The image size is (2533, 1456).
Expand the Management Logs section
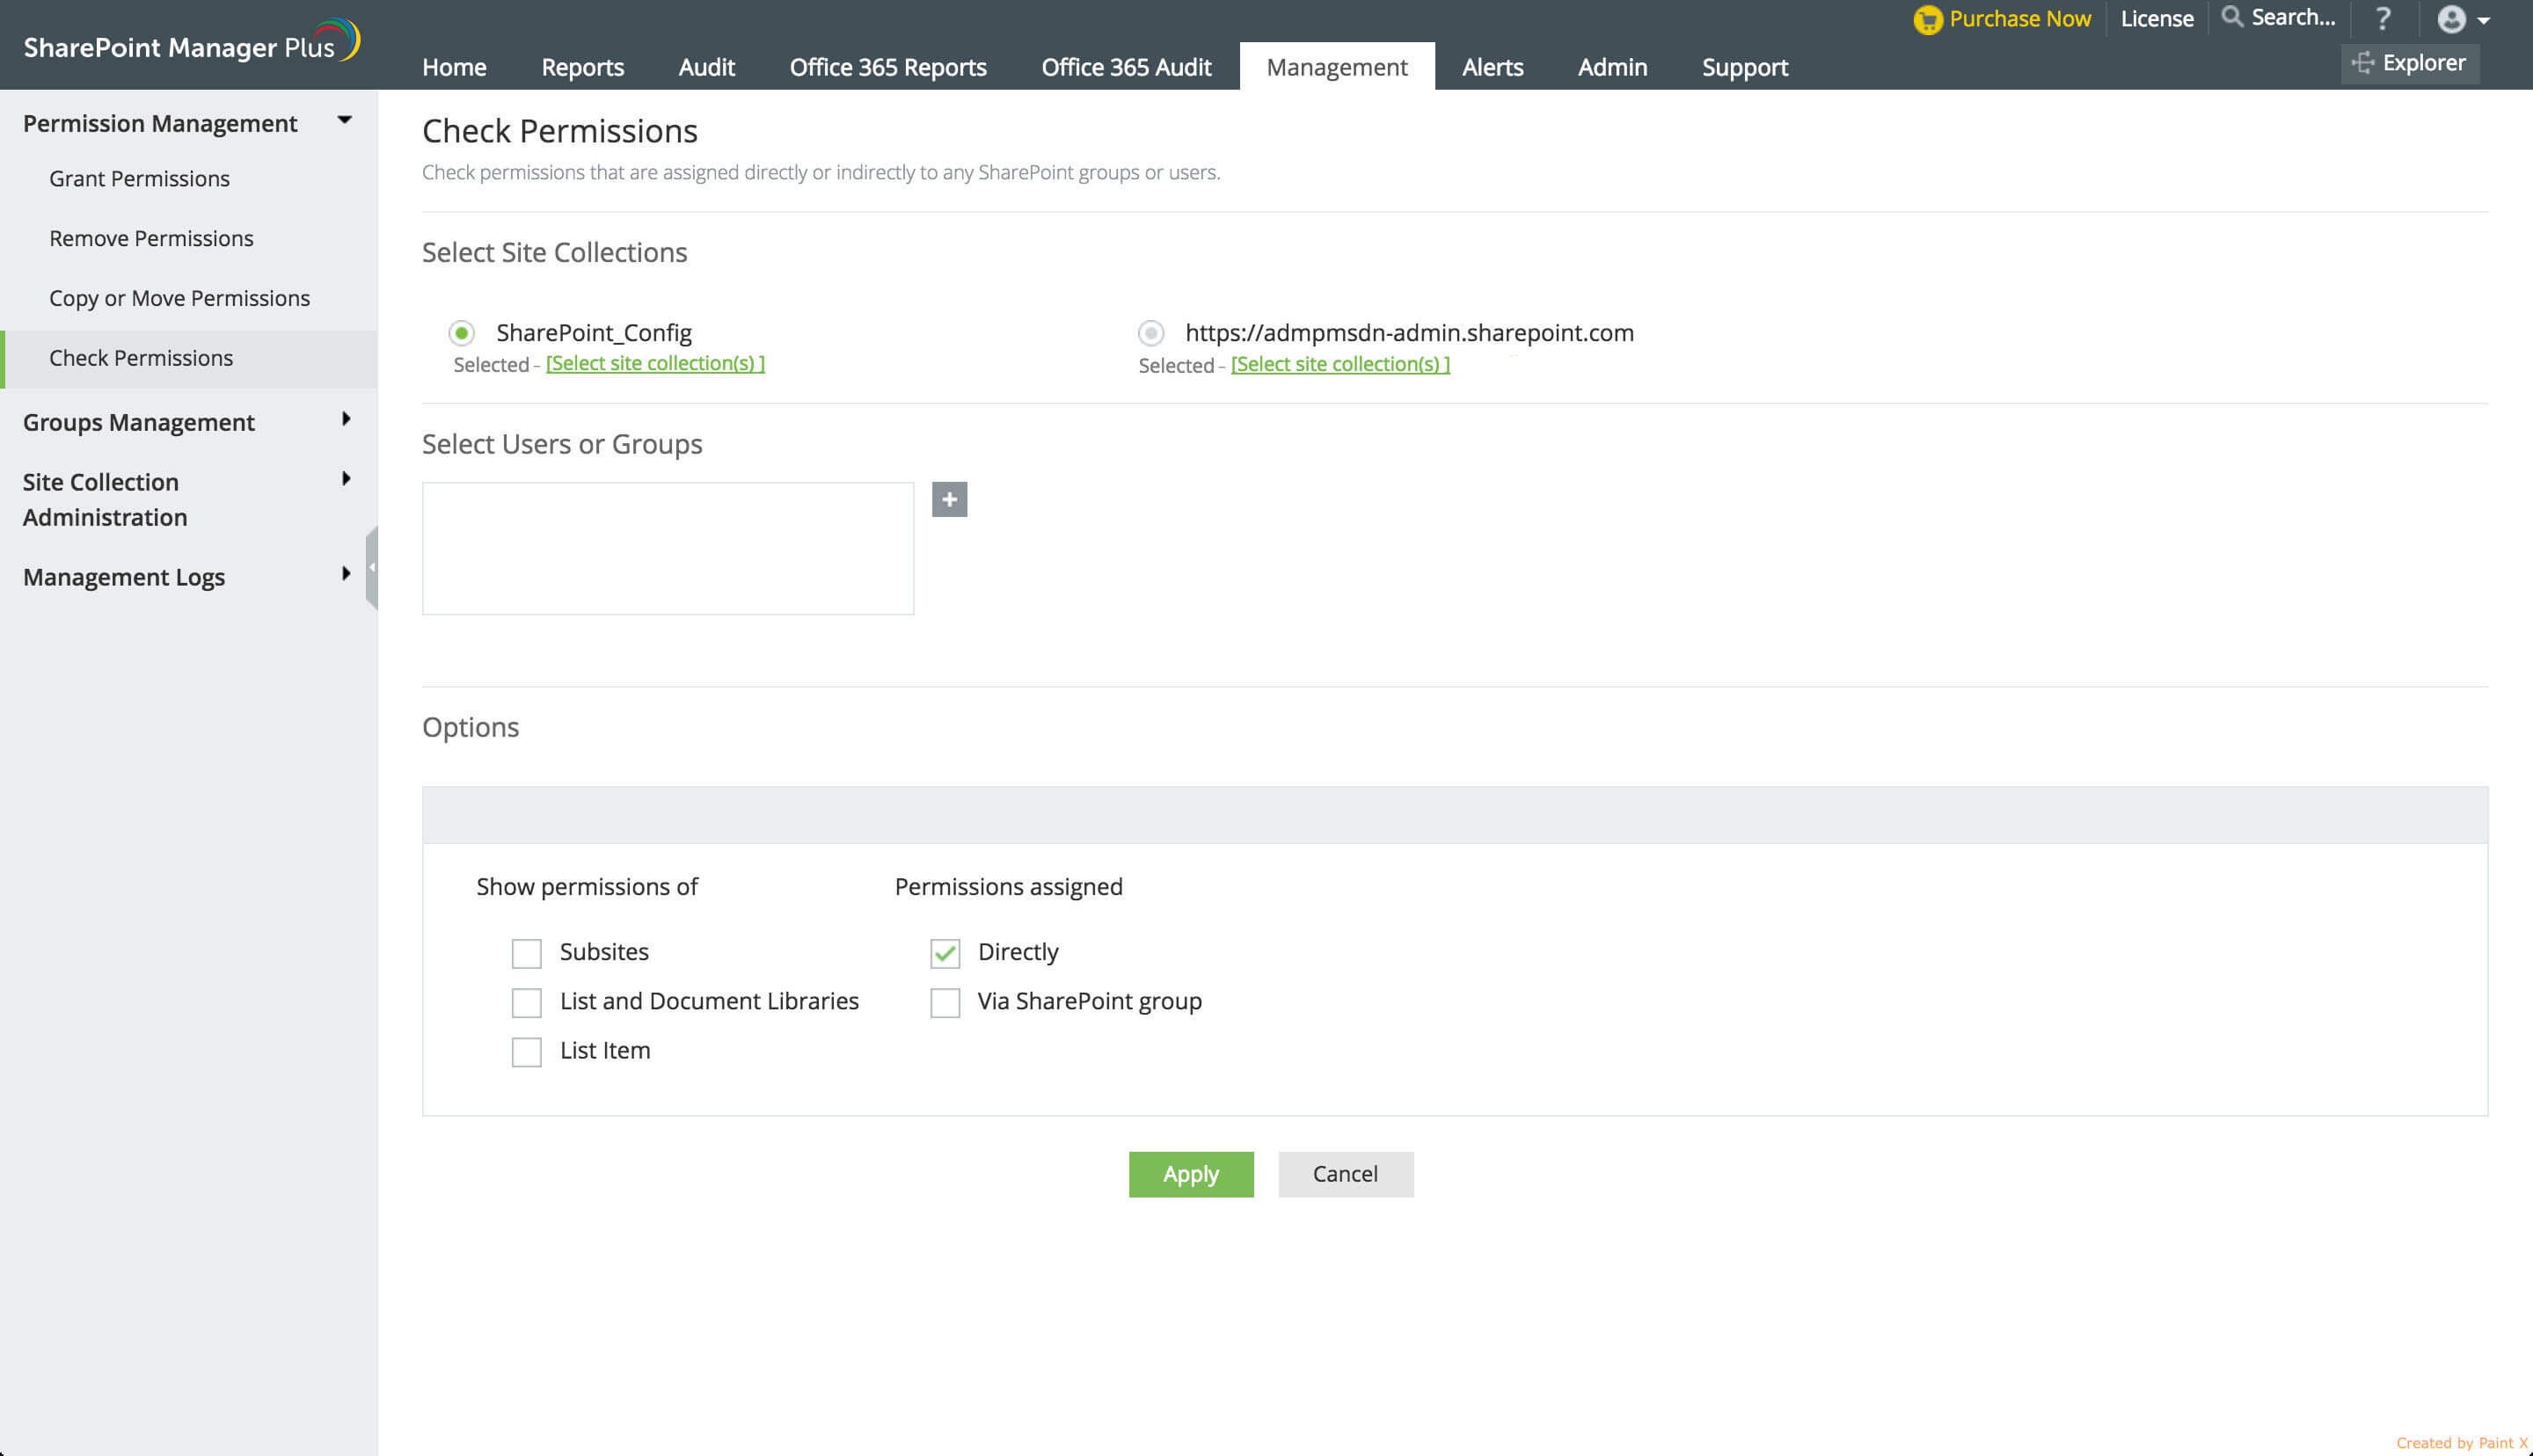click(x=346, y=574)
